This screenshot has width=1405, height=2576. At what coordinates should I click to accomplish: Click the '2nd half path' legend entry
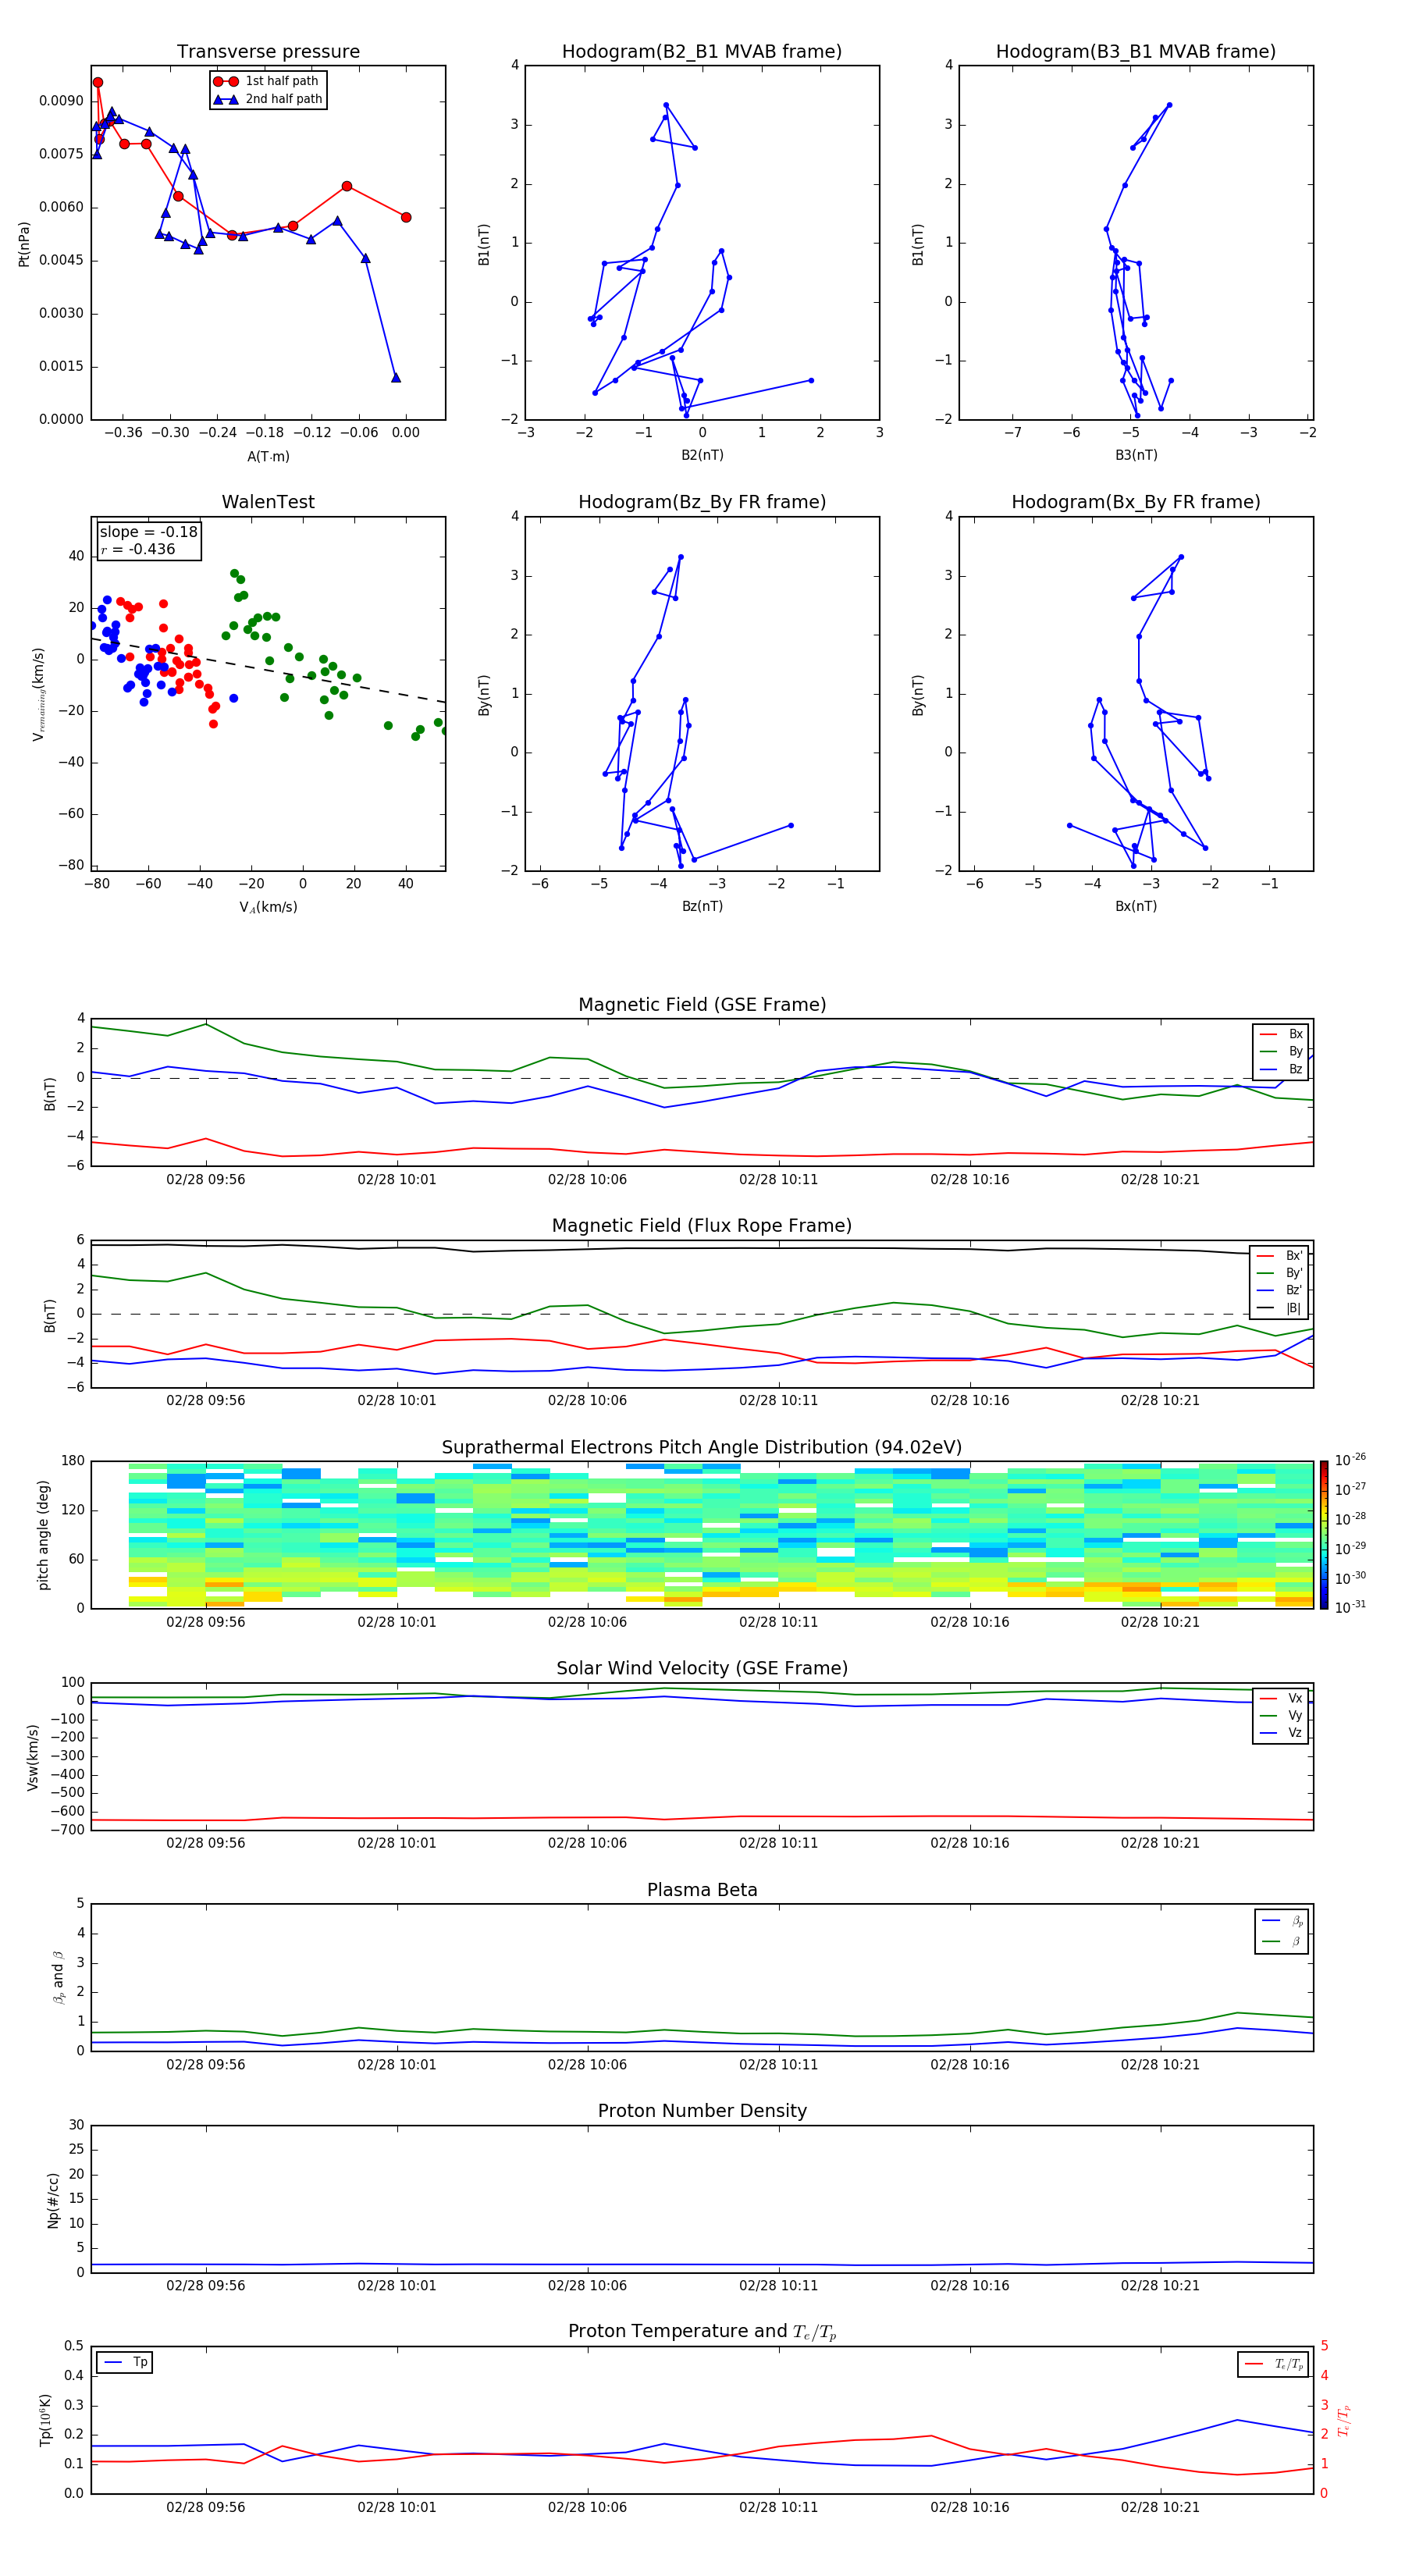(x=268, y=99)
